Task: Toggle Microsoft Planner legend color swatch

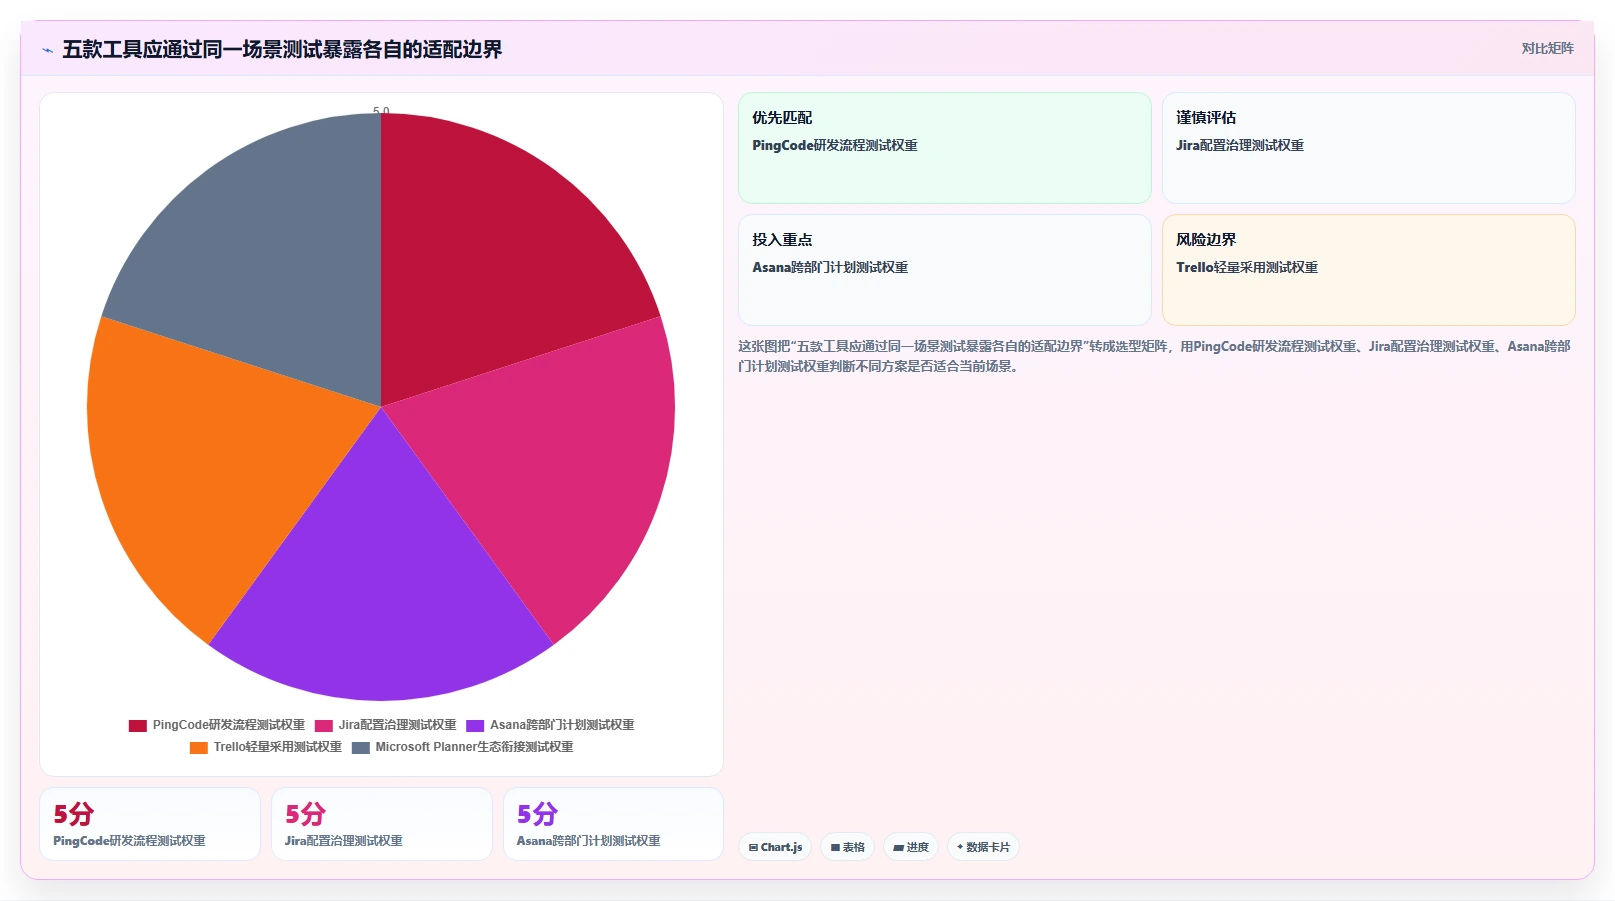Action: 361,748
